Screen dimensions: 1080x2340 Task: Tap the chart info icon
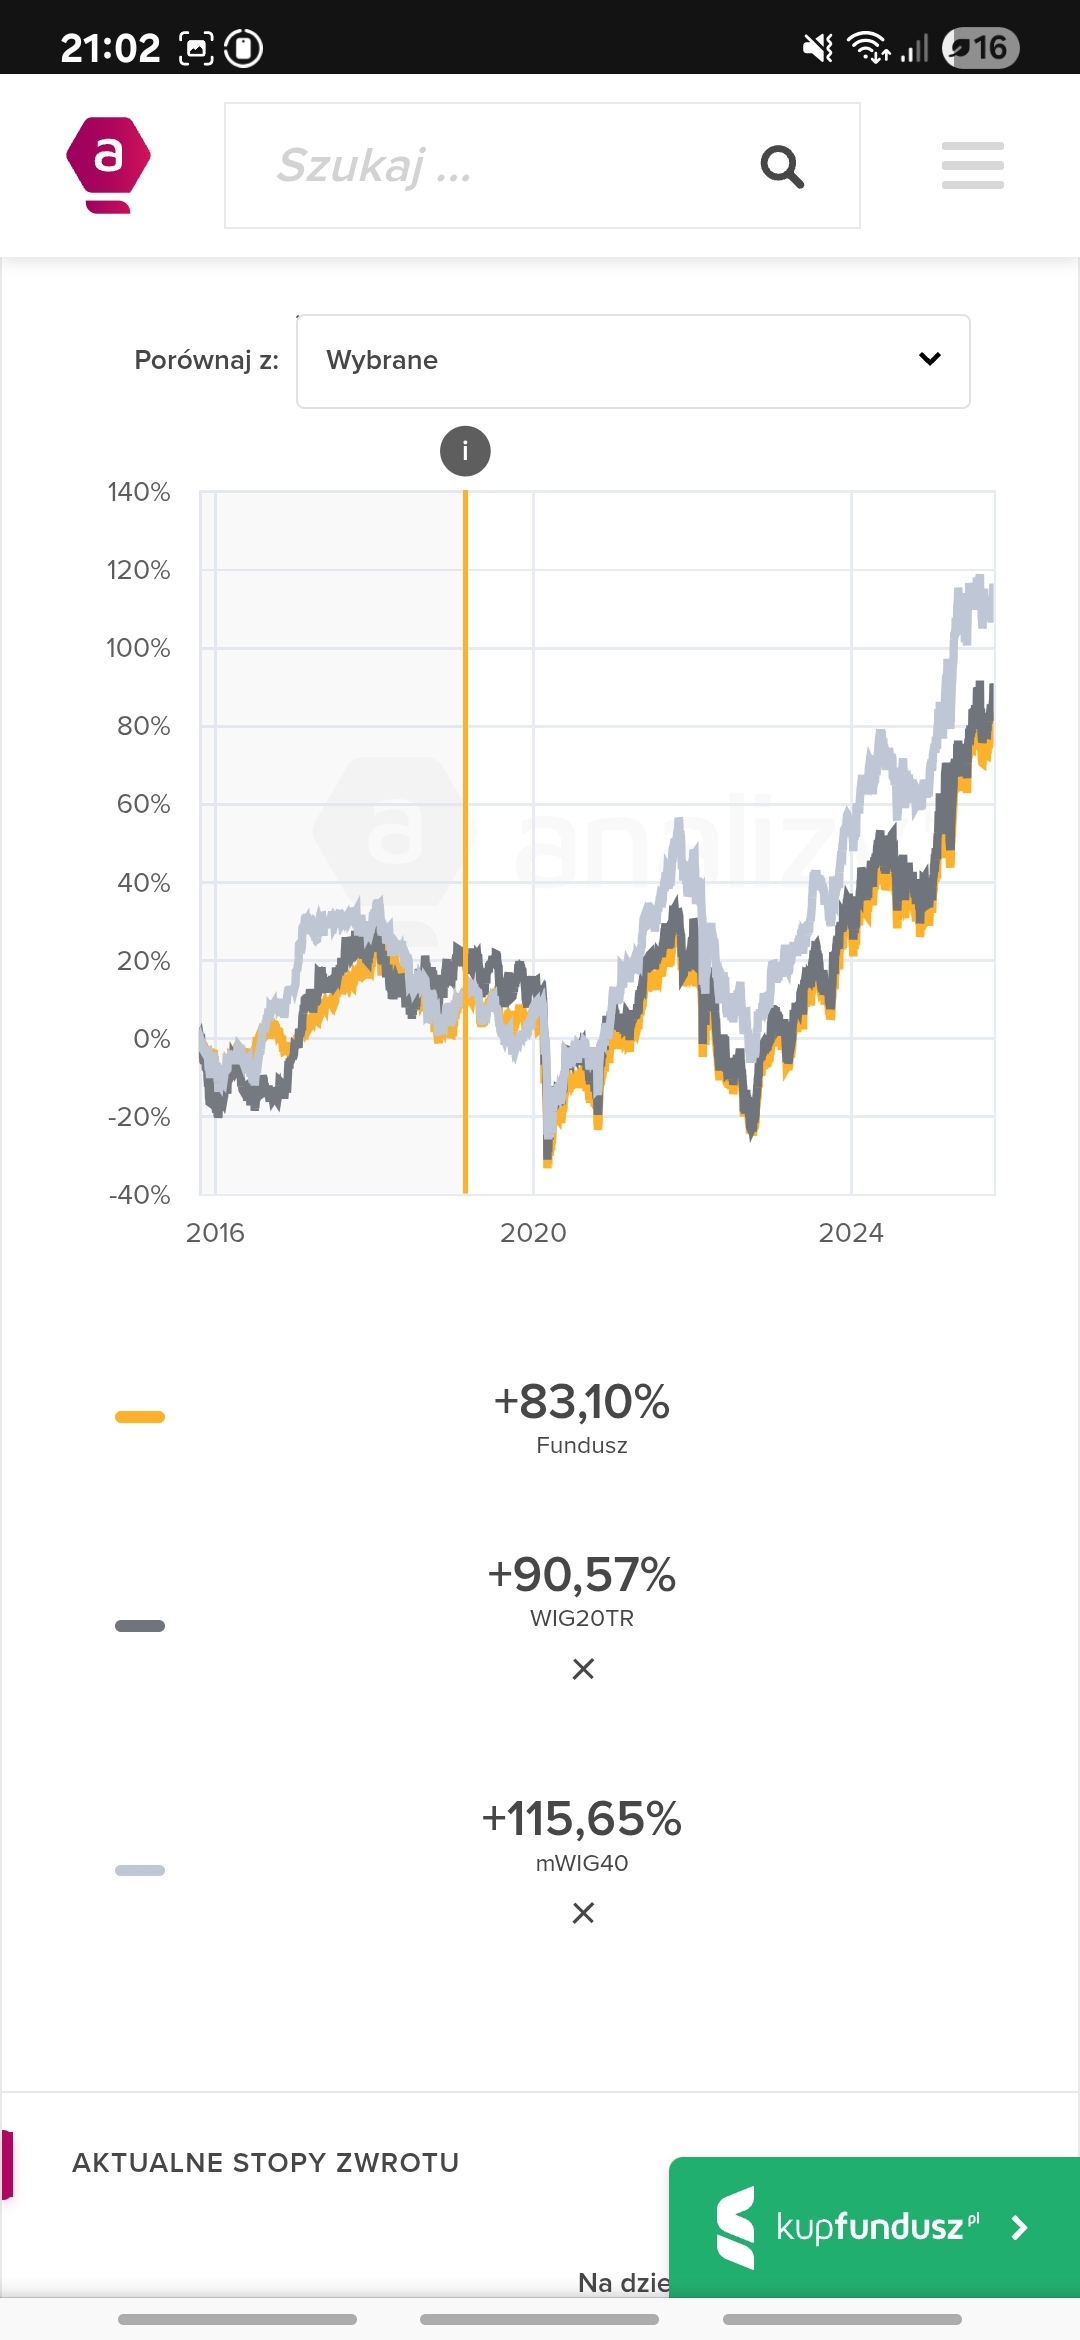465,451
